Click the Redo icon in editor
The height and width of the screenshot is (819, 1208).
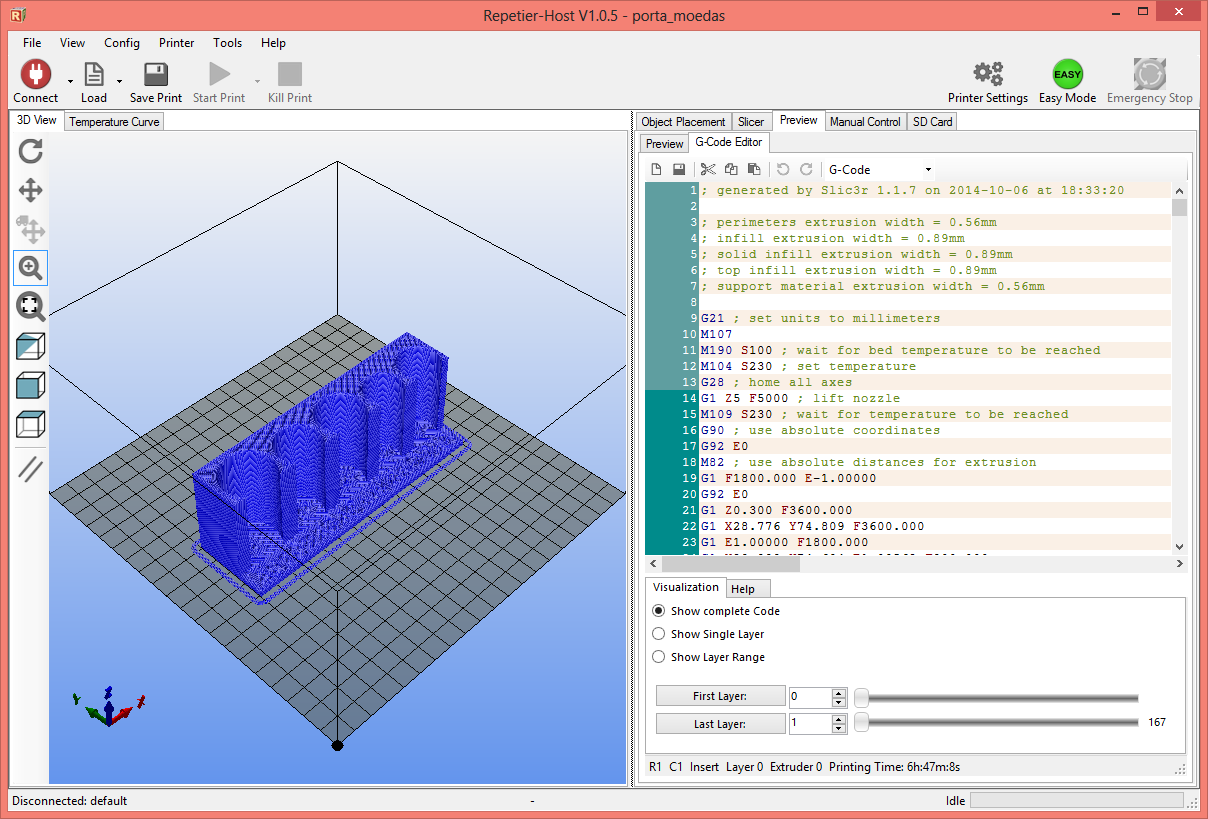pyautogui.click(x=806, y=170)
